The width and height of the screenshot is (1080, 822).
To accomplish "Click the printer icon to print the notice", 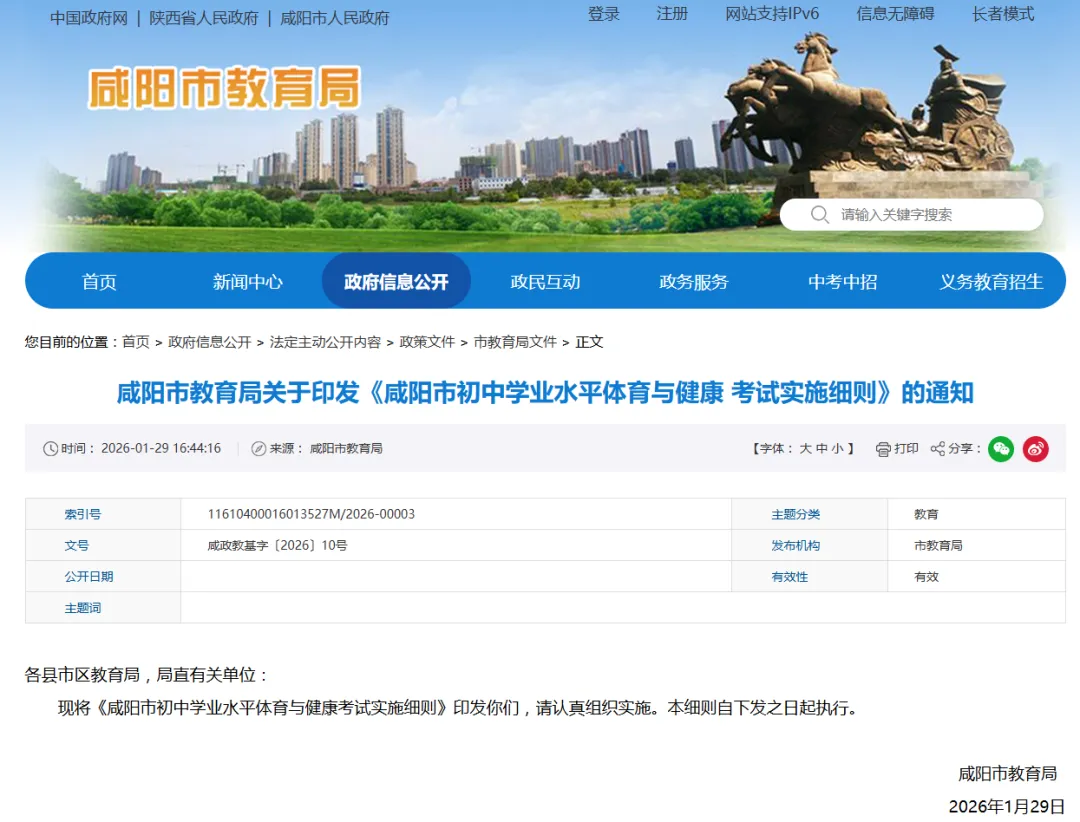I will [881, 449].
